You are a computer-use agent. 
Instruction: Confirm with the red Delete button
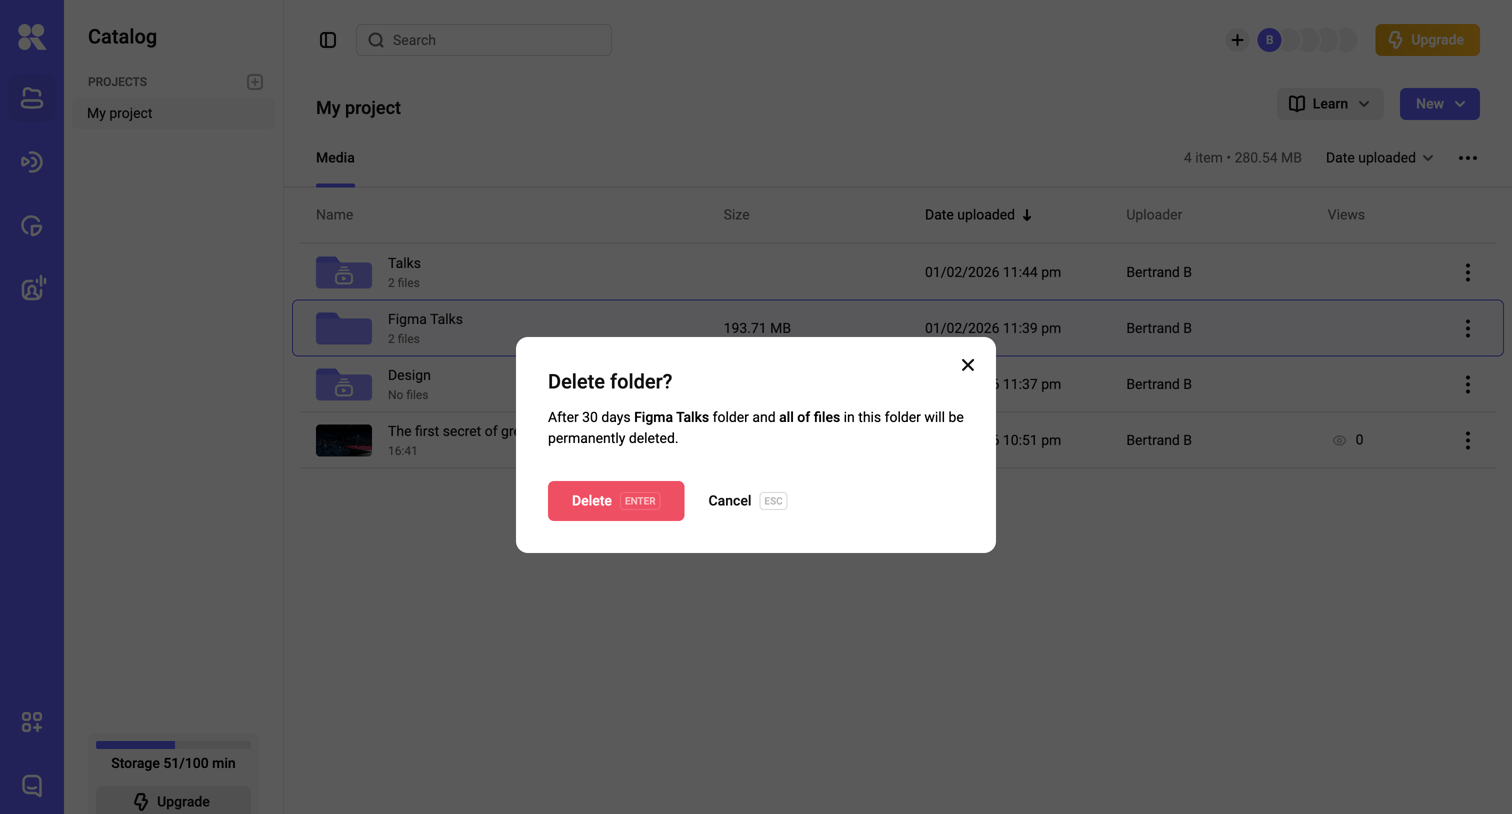tap(616, 501)
